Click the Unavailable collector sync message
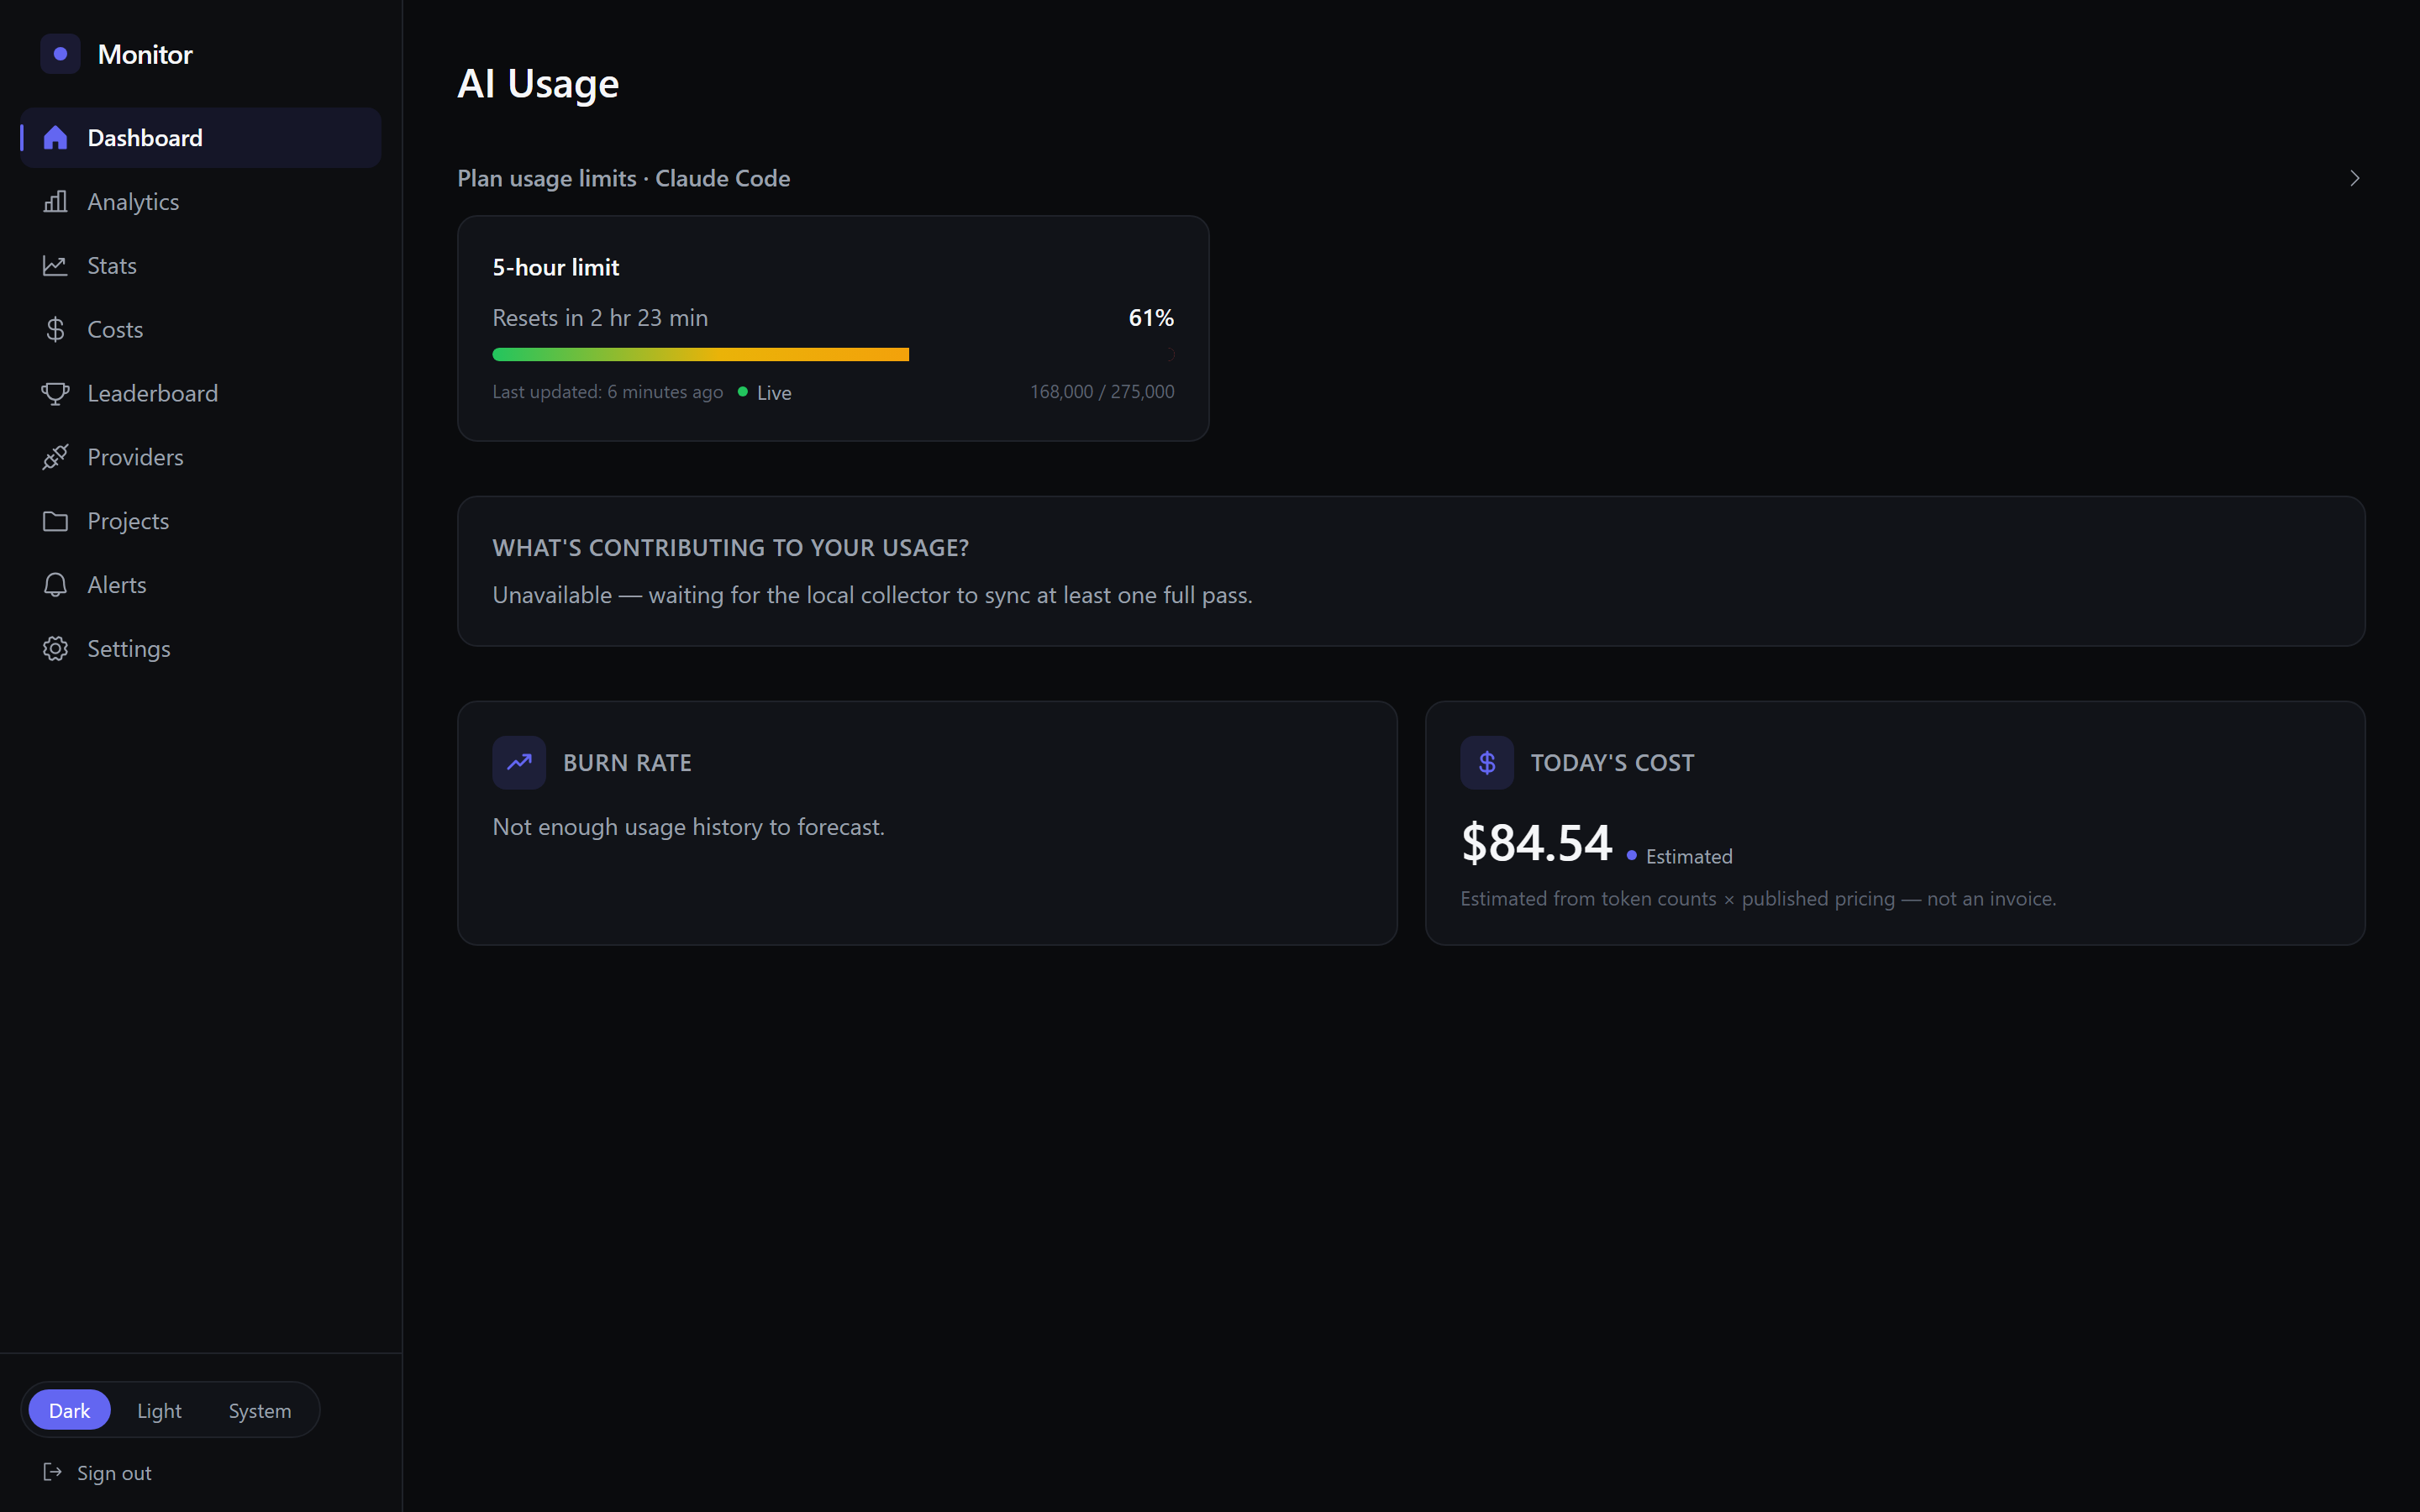Viewport: 2420px width, 1512px height. click(872, 595)
